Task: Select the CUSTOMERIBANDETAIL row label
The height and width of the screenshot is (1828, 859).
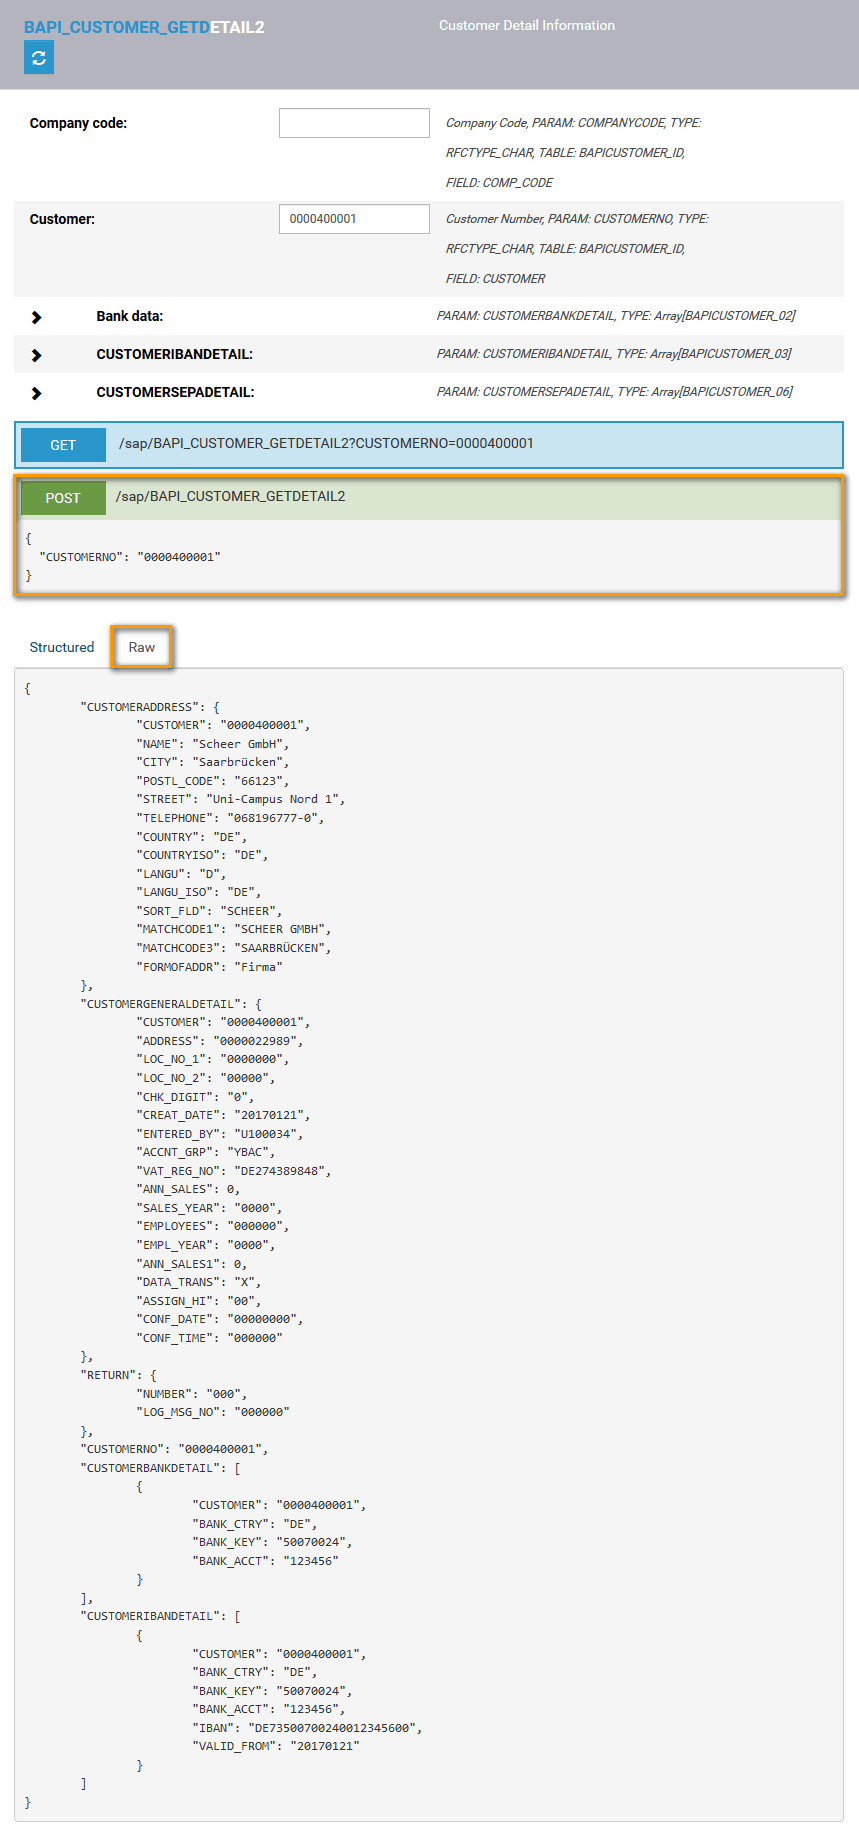Action: (x=175, y=354)
